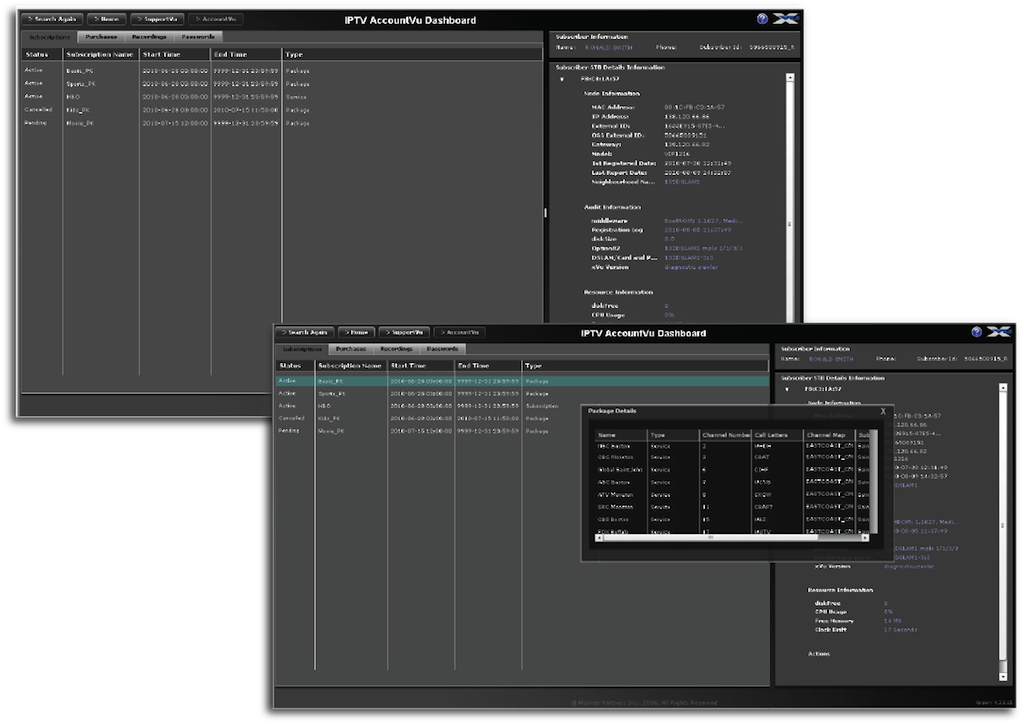Click the help question mark icon in the back window
This screenshot has height=725, width=1024.
coord(762,19)
